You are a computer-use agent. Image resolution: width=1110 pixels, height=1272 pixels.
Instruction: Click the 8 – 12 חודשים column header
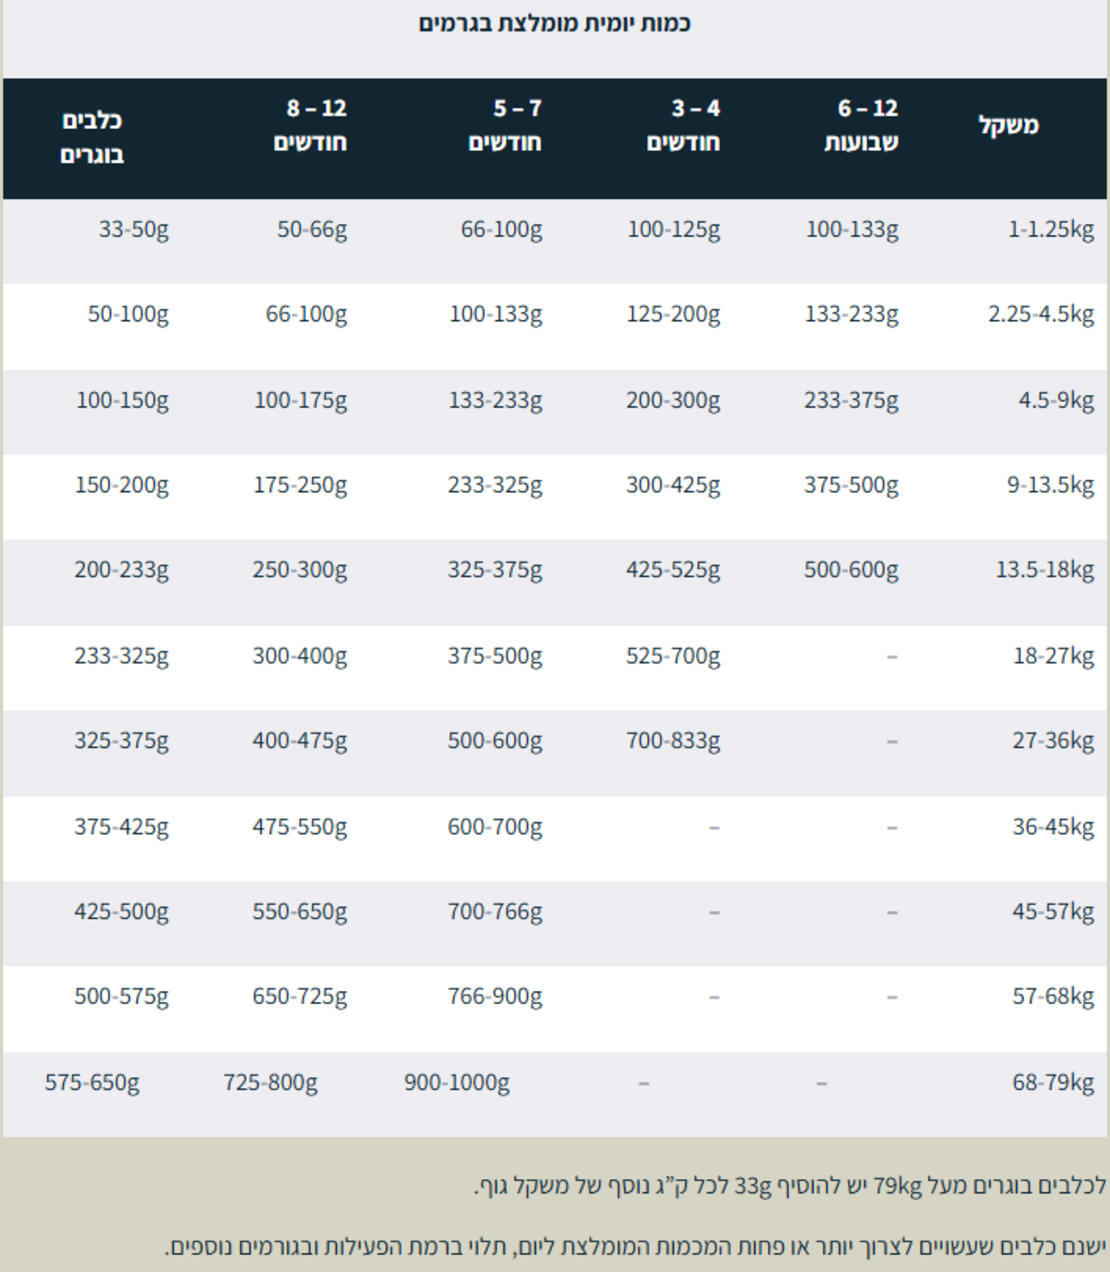point(311,126)
